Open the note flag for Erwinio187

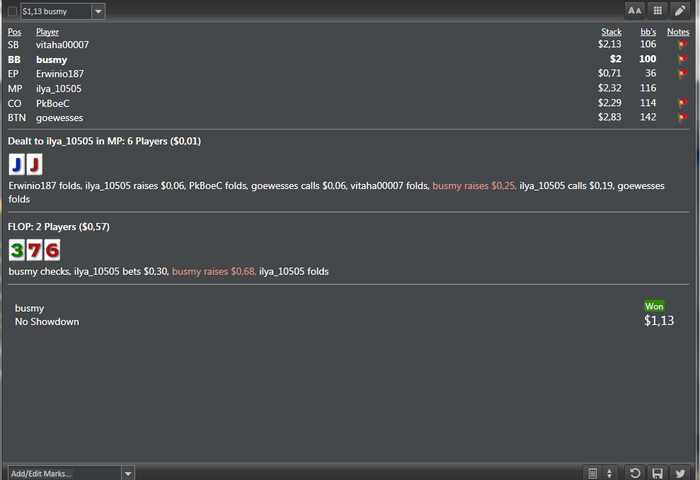[x=683, y=73]
